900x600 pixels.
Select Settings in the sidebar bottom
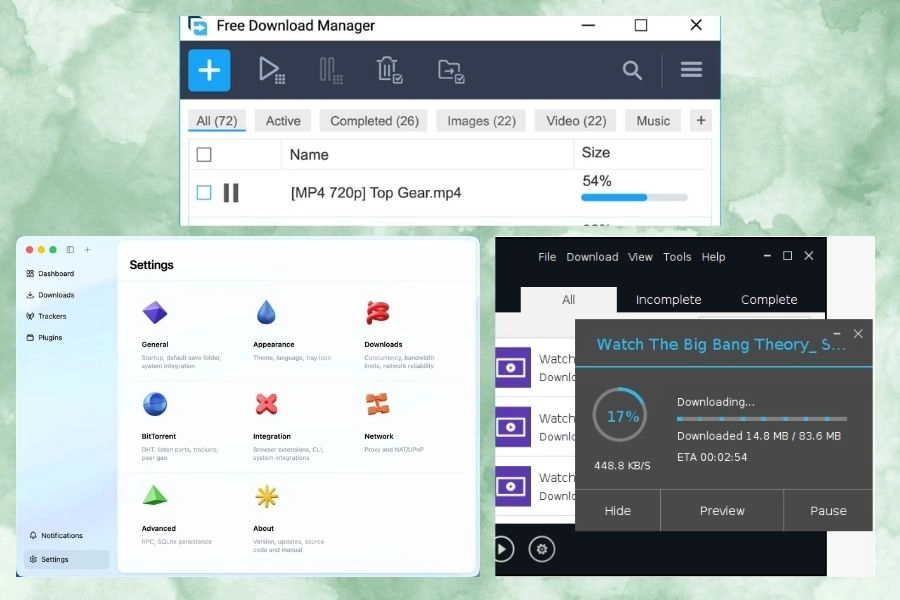point(67,559)
